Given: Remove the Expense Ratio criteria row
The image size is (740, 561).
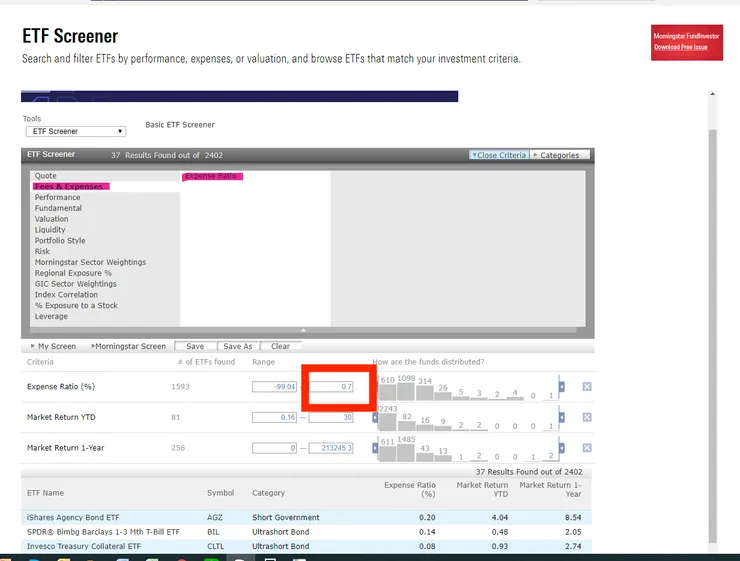Looking at the screenshot, I should point(587,386).
